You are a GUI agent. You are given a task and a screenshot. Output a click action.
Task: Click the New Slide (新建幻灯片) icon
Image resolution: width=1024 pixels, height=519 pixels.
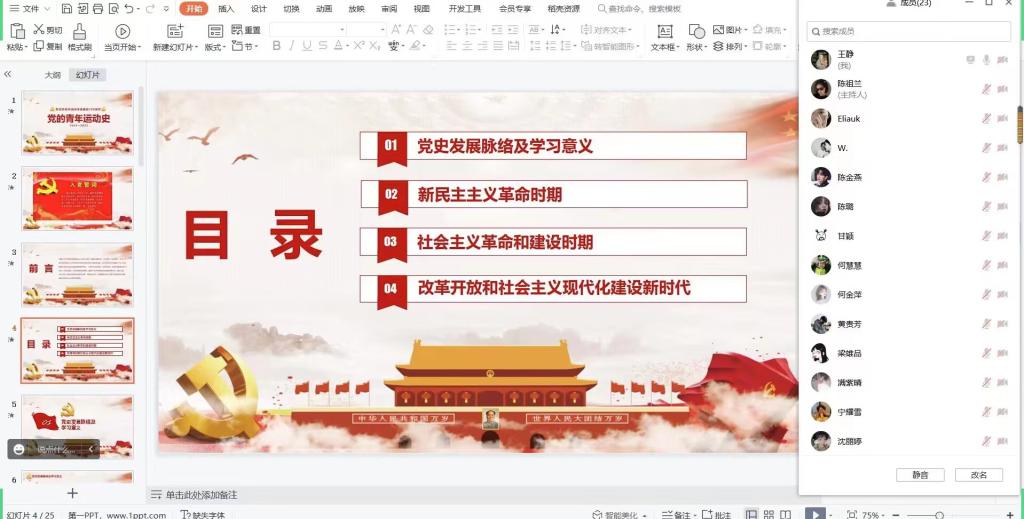pos(175,31)
